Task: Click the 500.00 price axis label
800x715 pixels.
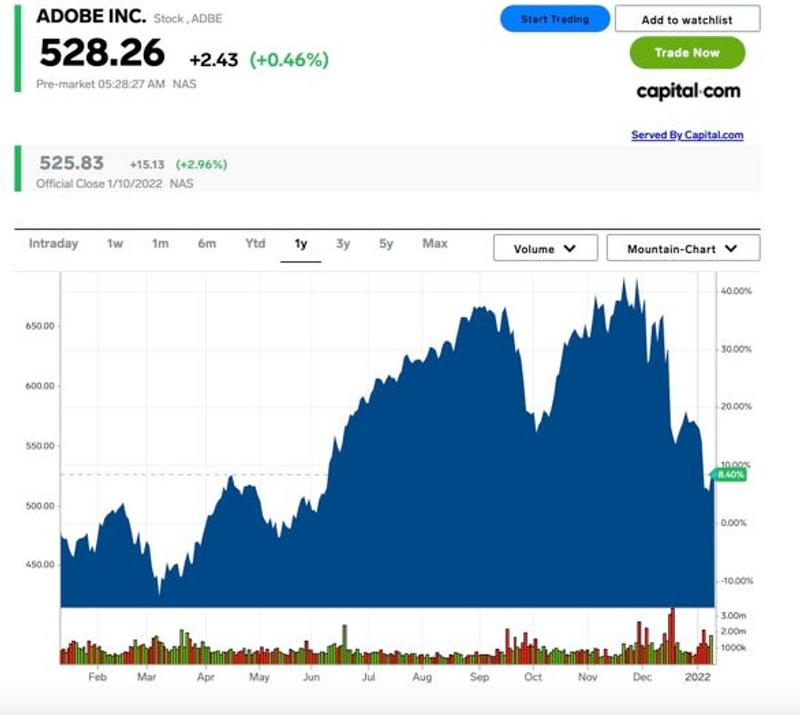Action: coord(40,506)
